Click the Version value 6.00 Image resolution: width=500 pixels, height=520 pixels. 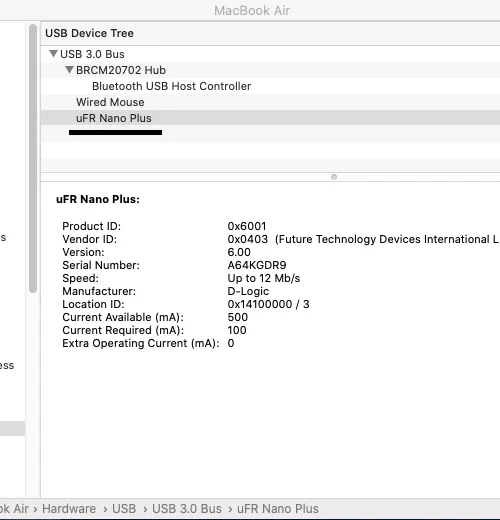[x=239, y=252]
